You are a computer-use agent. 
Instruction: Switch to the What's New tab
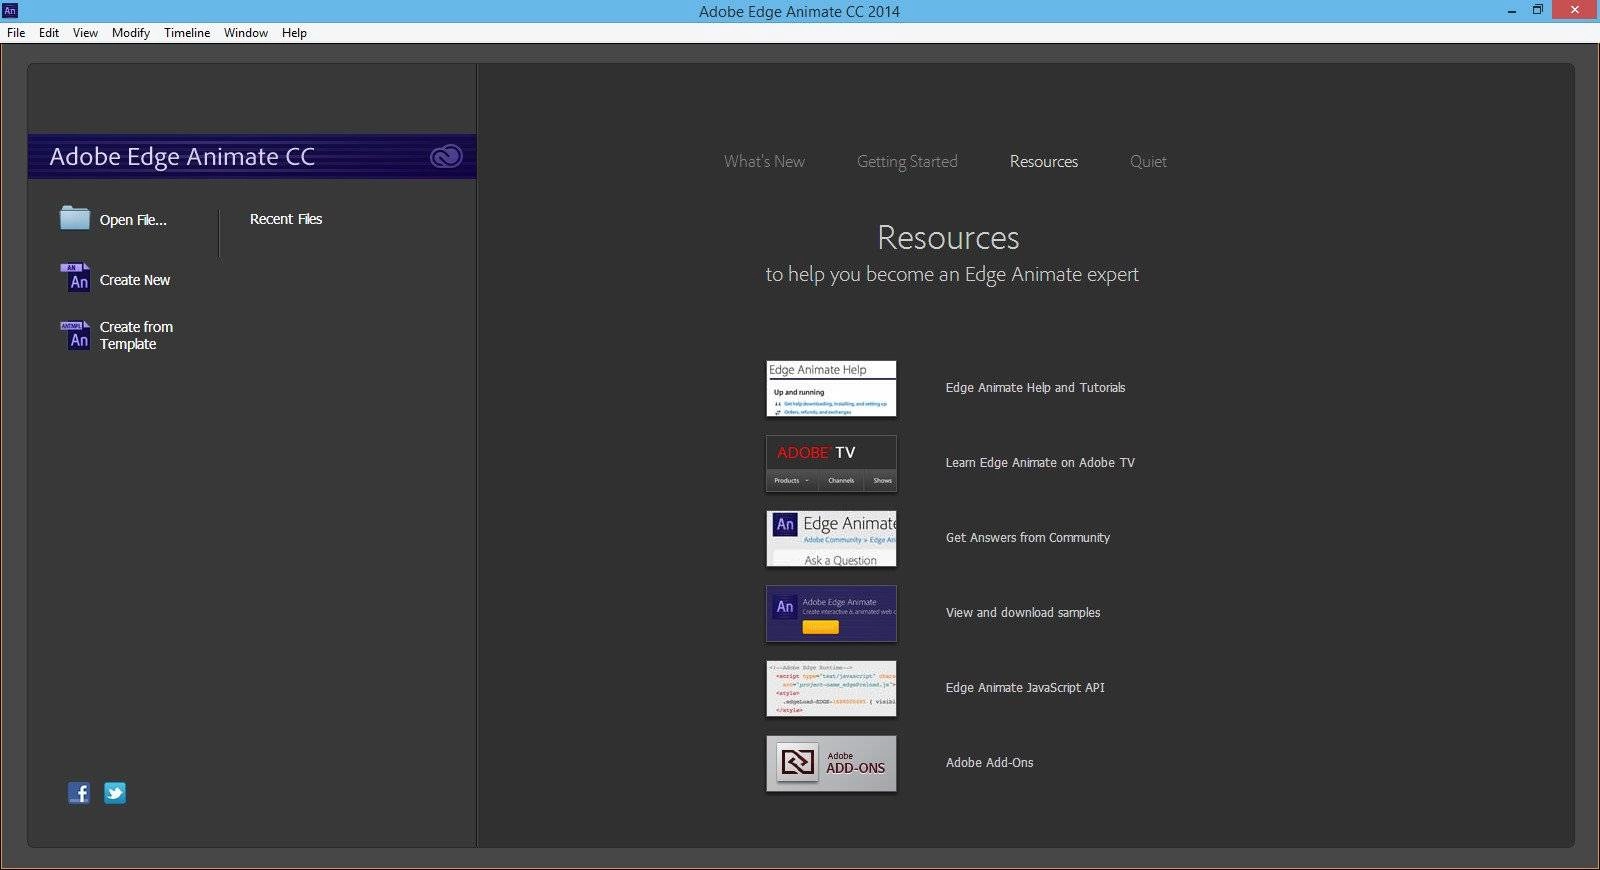(x=764, y=161)
